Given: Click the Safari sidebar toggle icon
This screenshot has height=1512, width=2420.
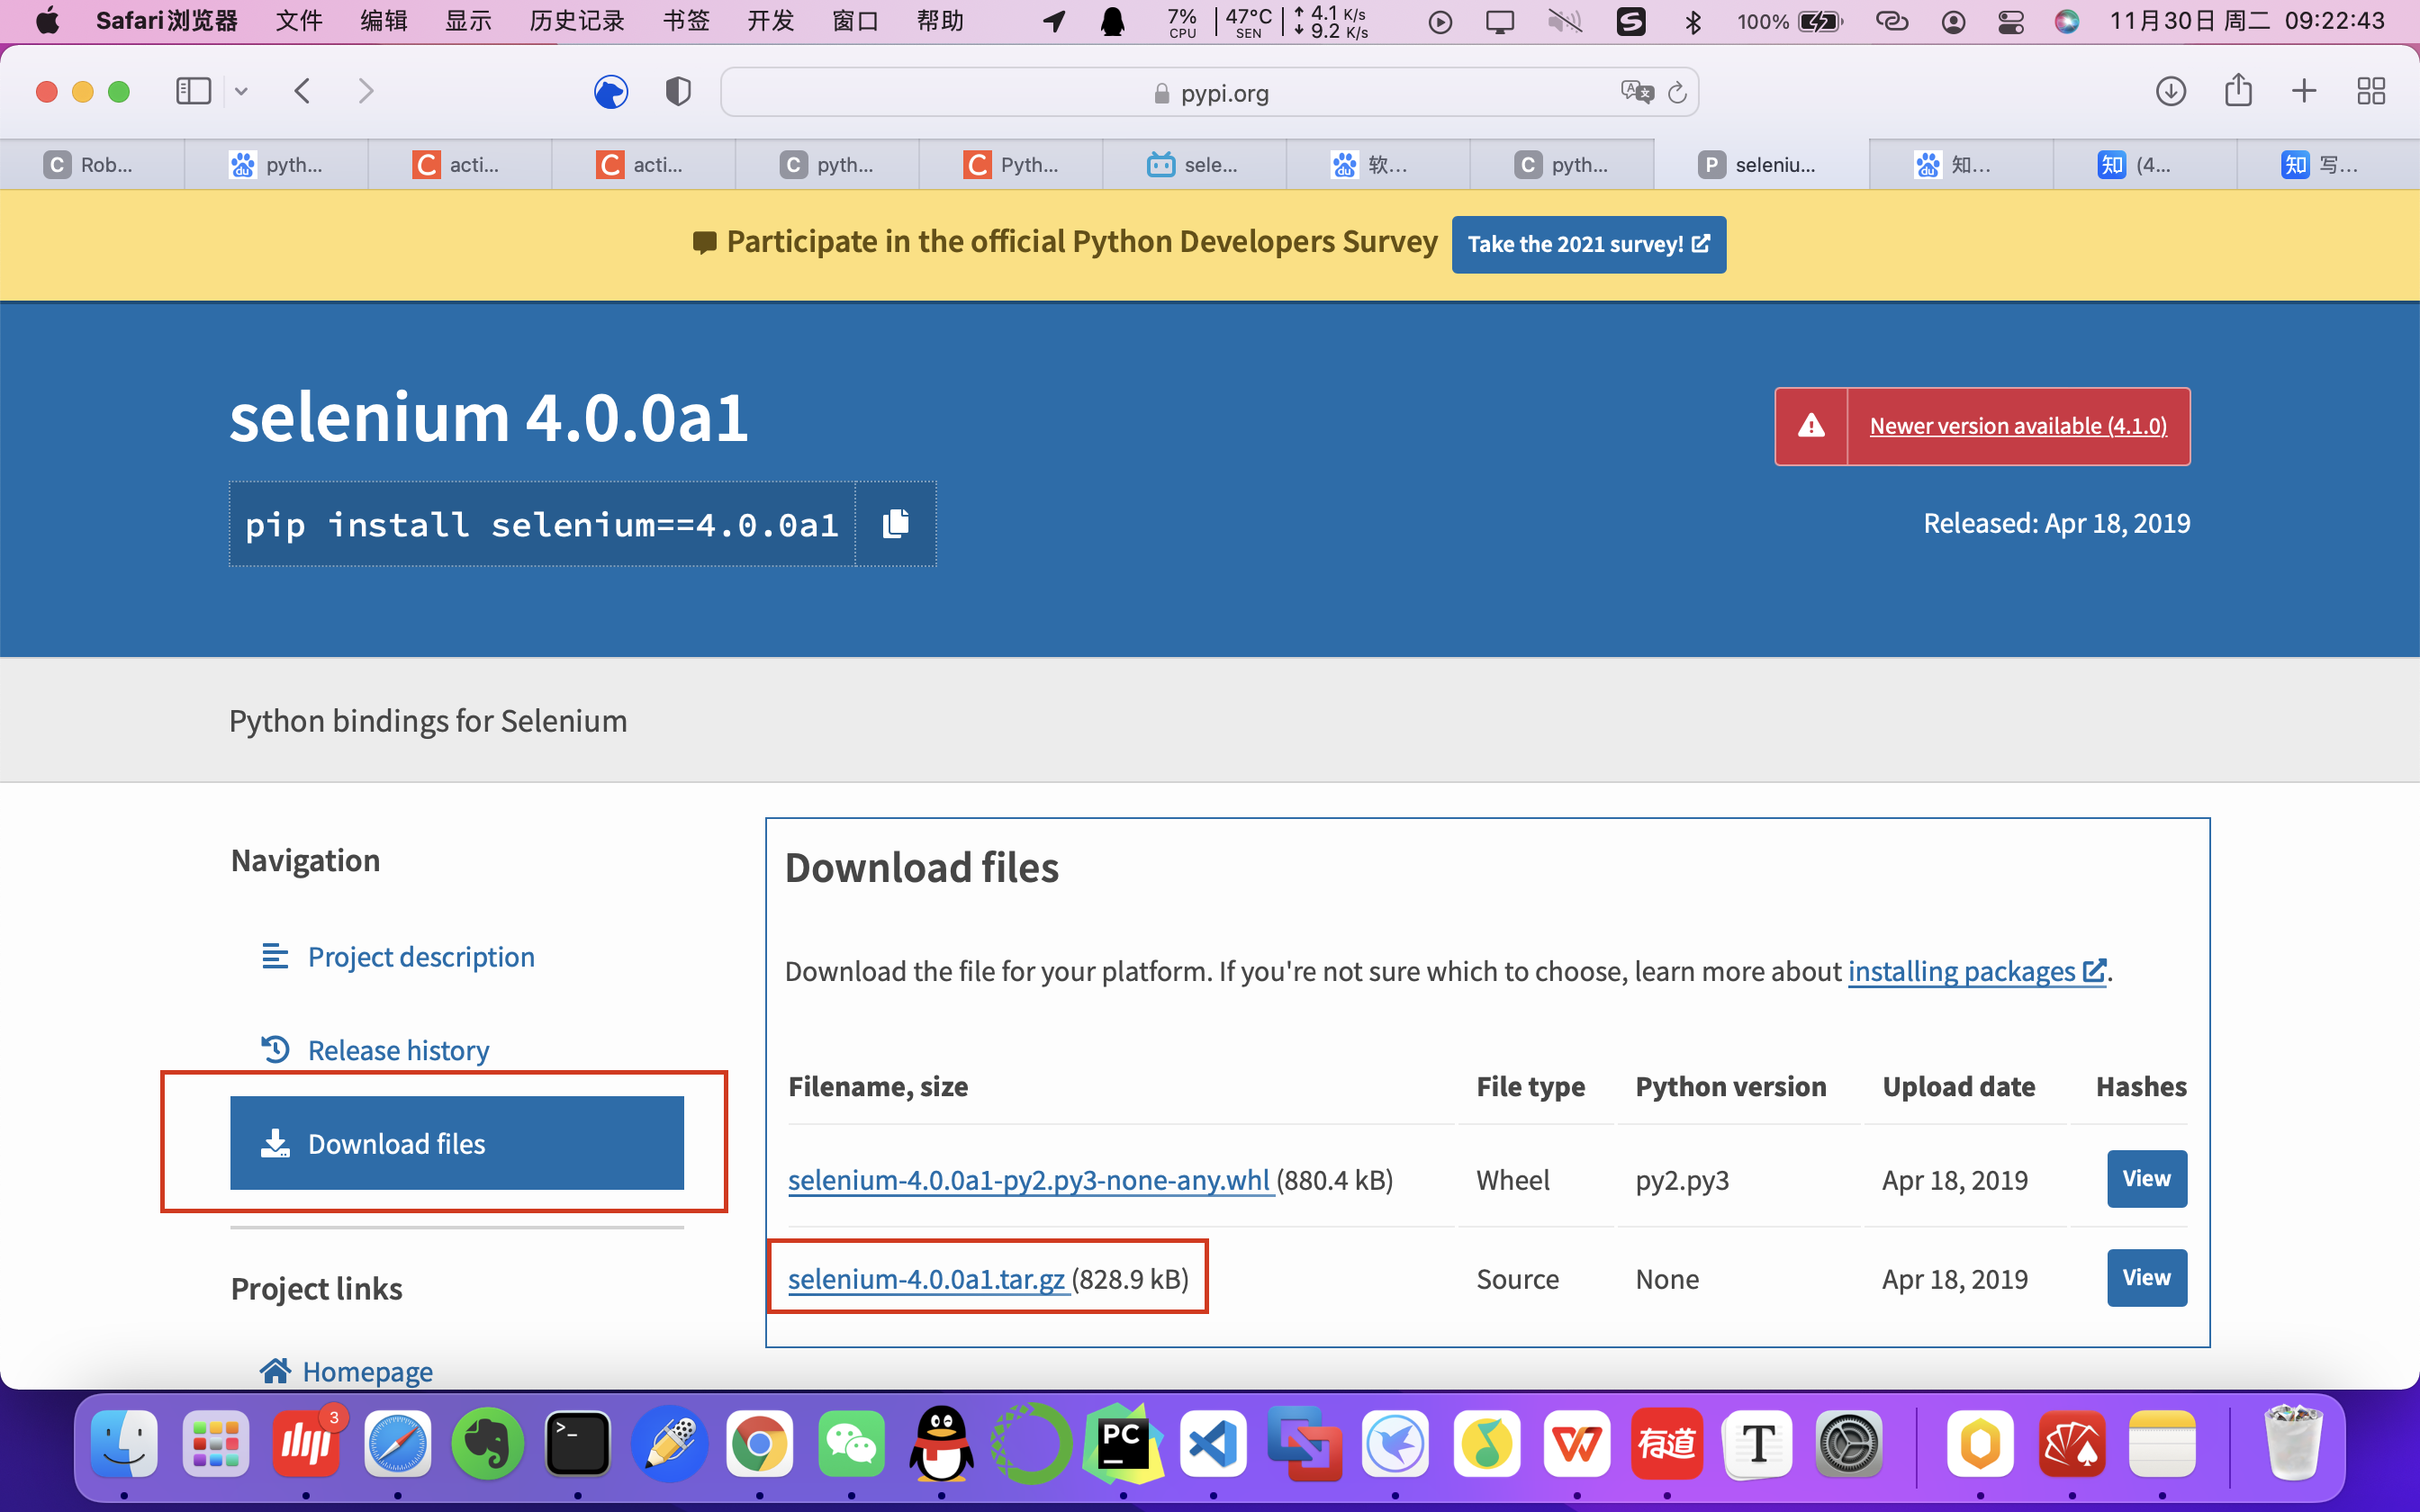Looking at the screenshot, I should (193, 92).
